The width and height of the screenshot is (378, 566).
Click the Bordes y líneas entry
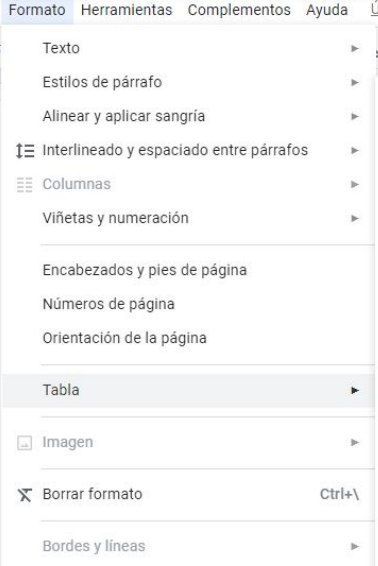pyautogui.click(x=188, y=546)
